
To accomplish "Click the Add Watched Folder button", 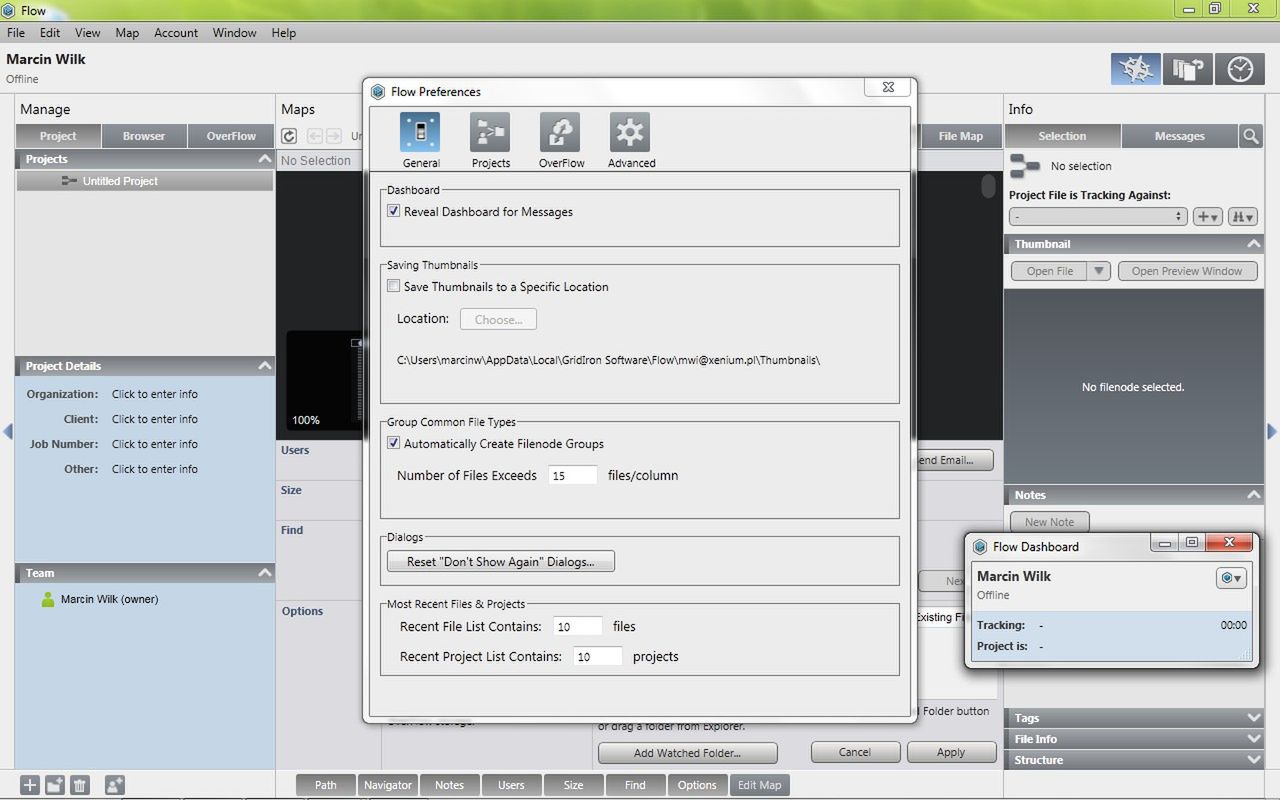I will pyautogui.click(x=688, y=753).
